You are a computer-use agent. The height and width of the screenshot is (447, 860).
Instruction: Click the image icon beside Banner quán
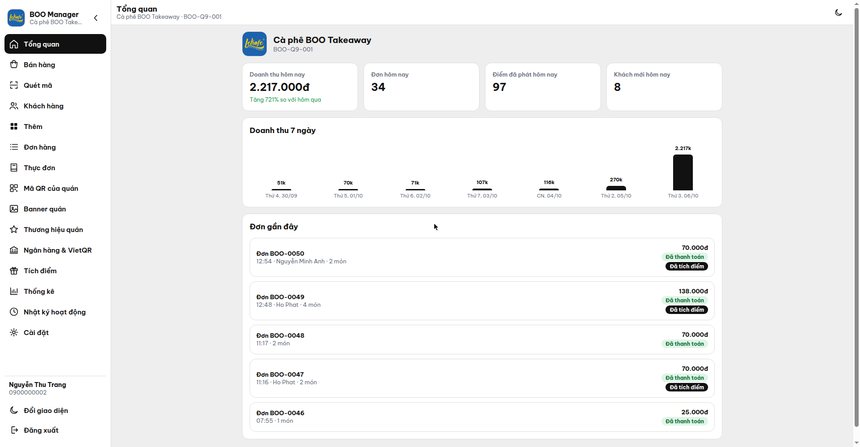(x=14, y=209)
